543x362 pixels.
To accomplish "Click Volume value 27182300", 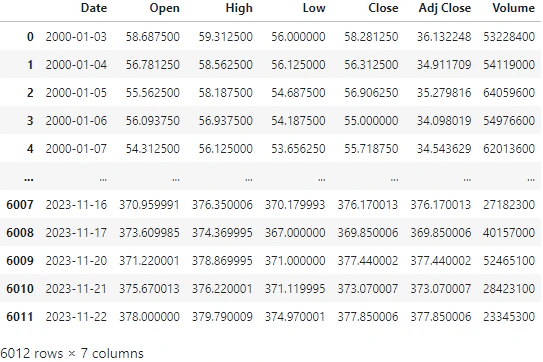I will click(x=509, y=205).
